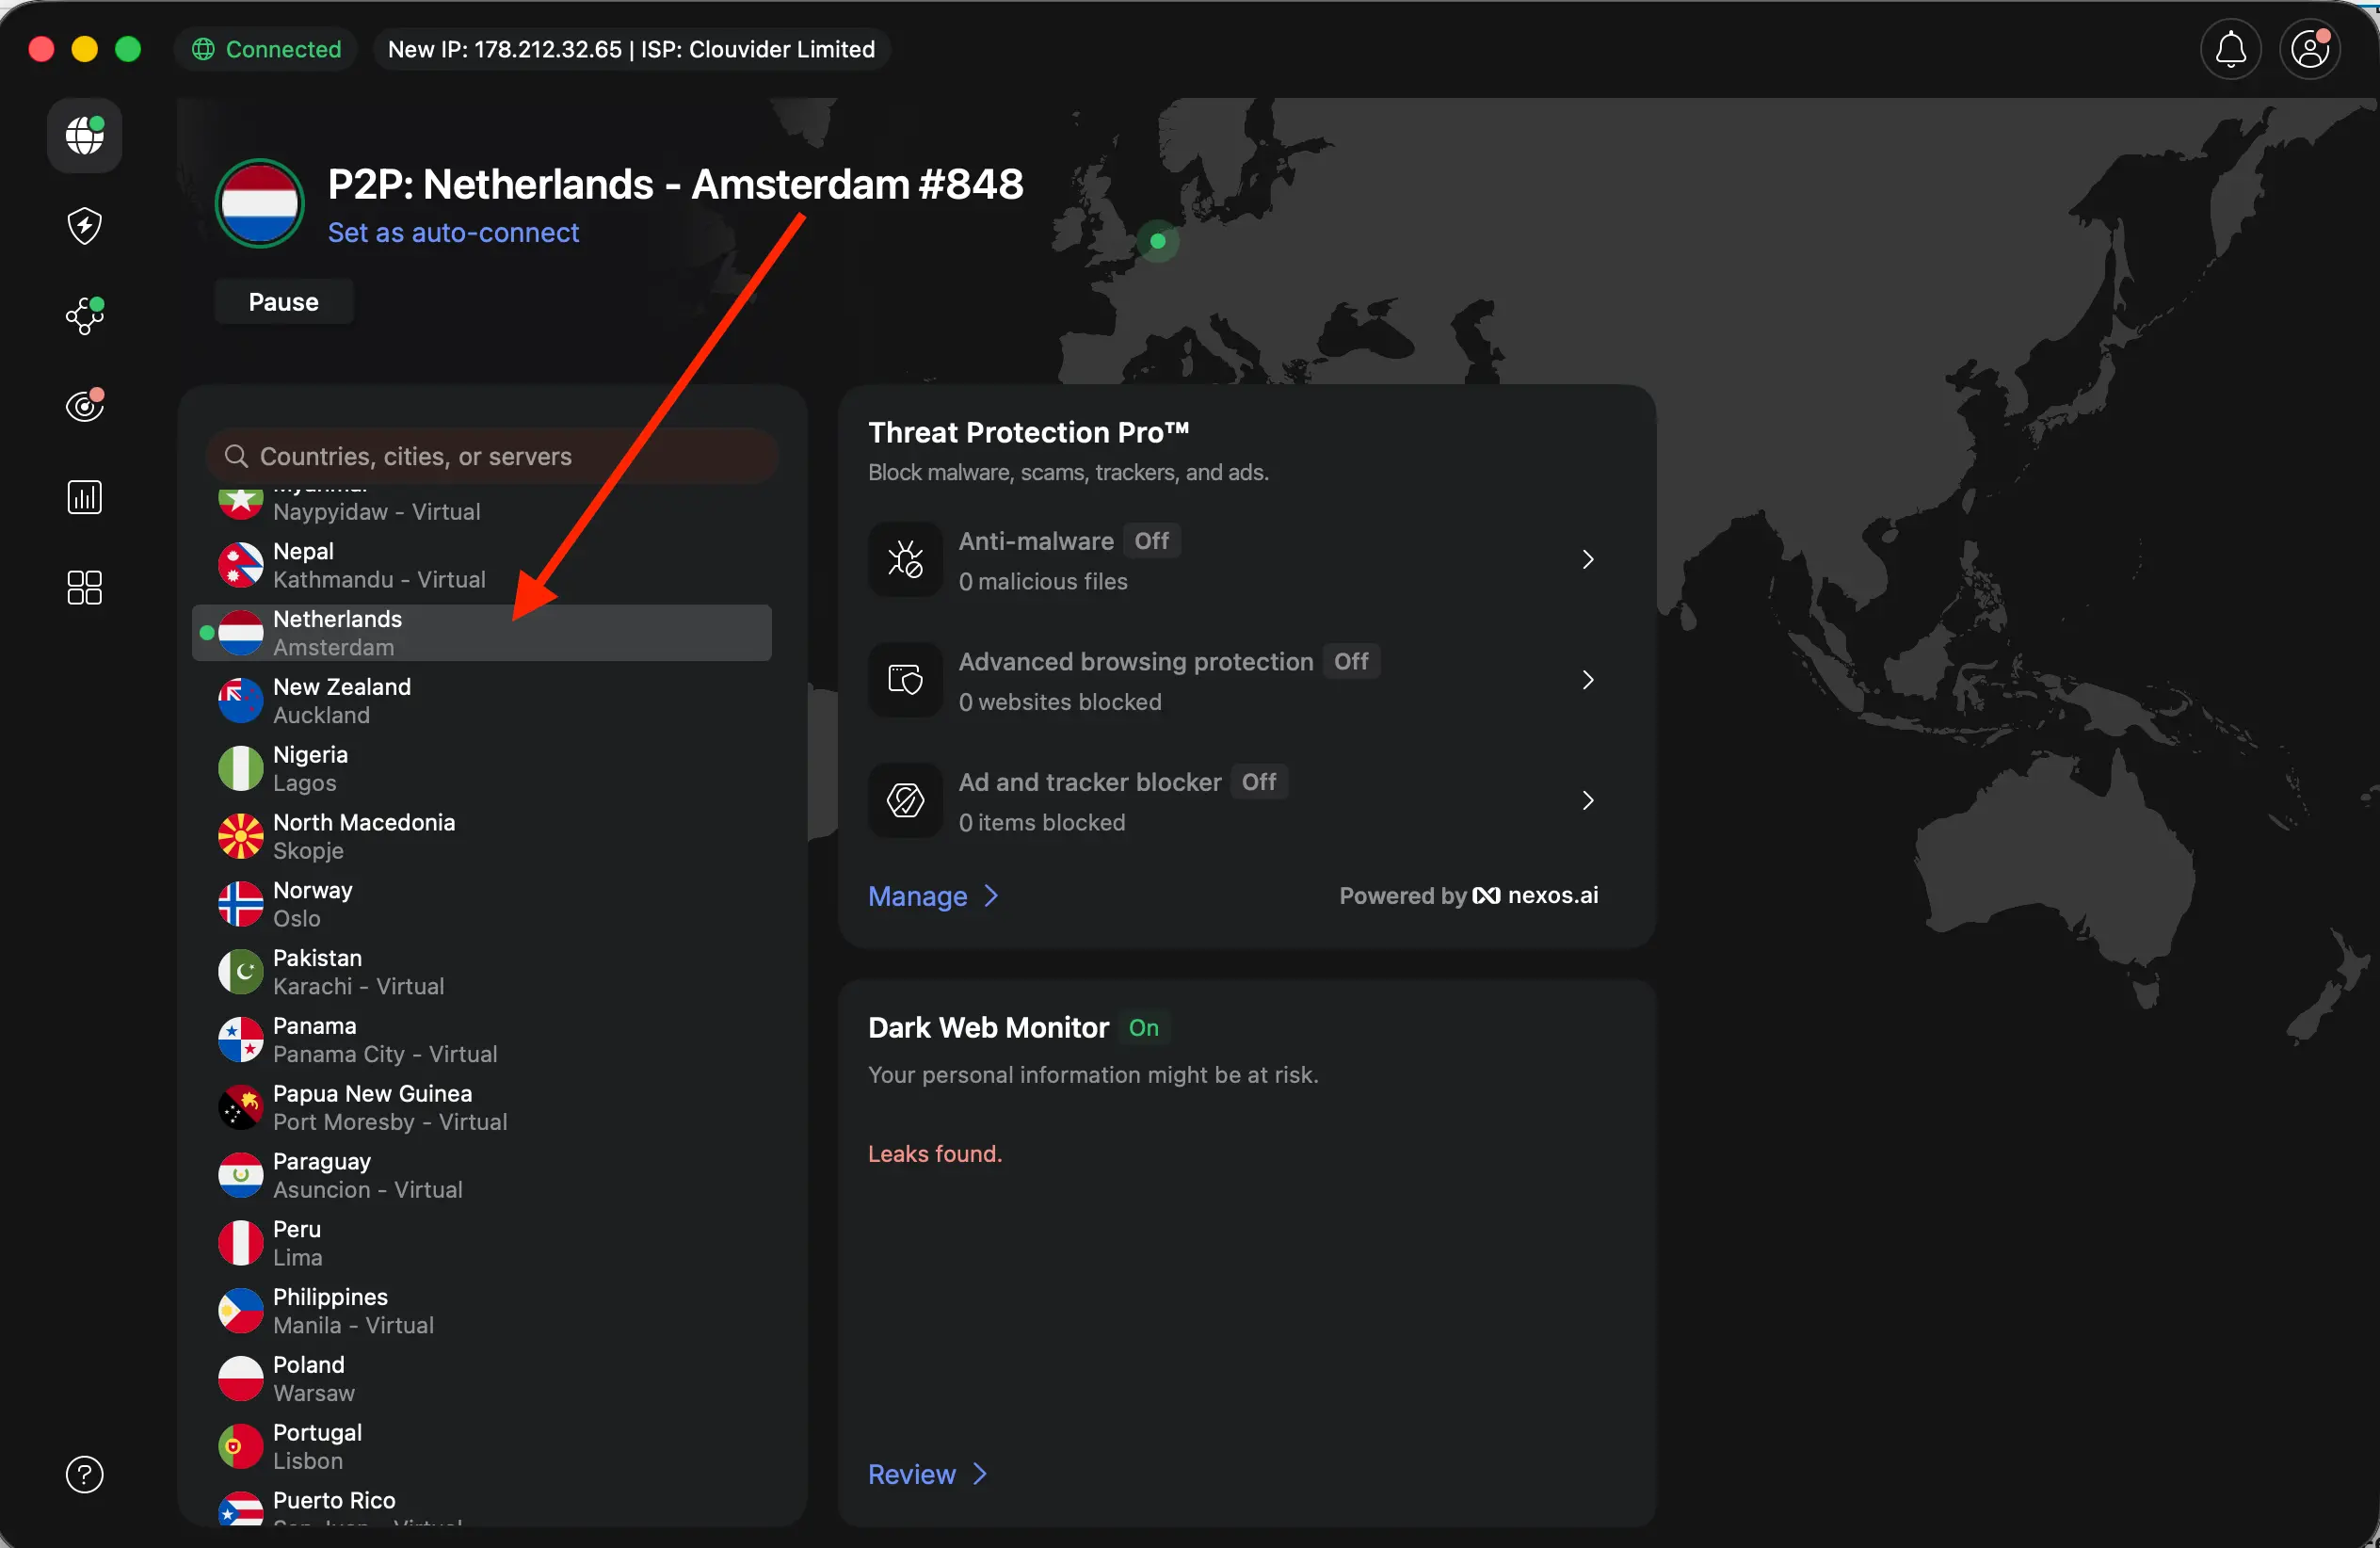Expand Advanced browsing protection chevron

click(x=1587, y=680)
